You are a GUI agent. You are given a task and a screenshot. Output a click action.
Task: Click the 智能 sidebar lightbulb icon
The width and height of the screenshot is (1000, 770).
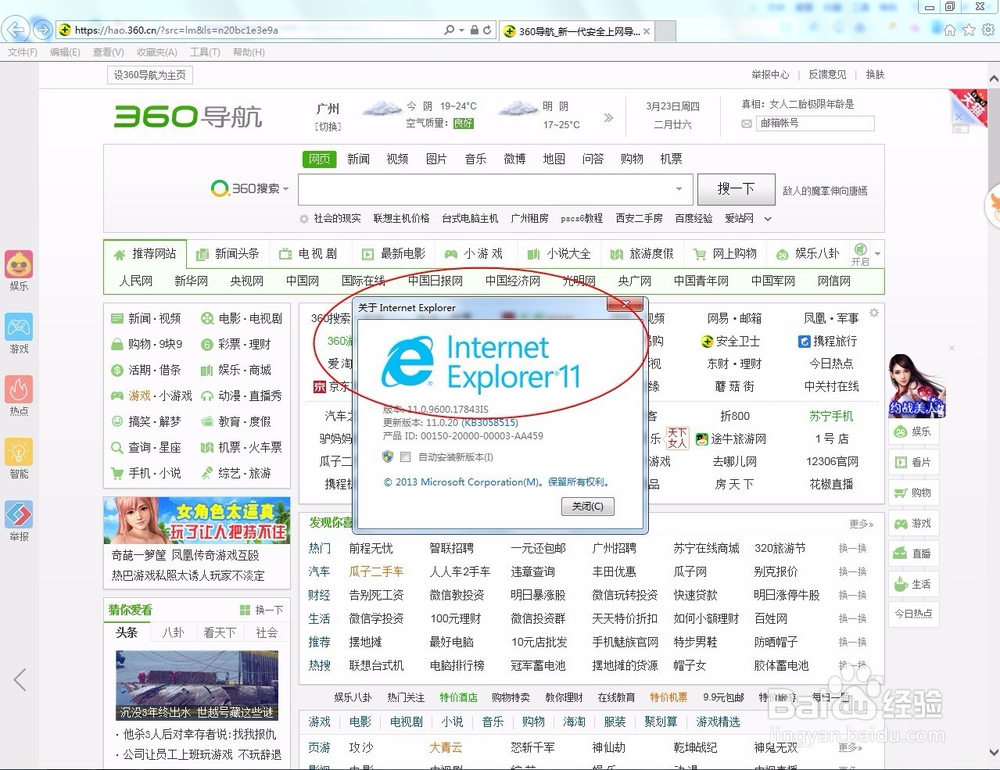click(x=18, y=452)
